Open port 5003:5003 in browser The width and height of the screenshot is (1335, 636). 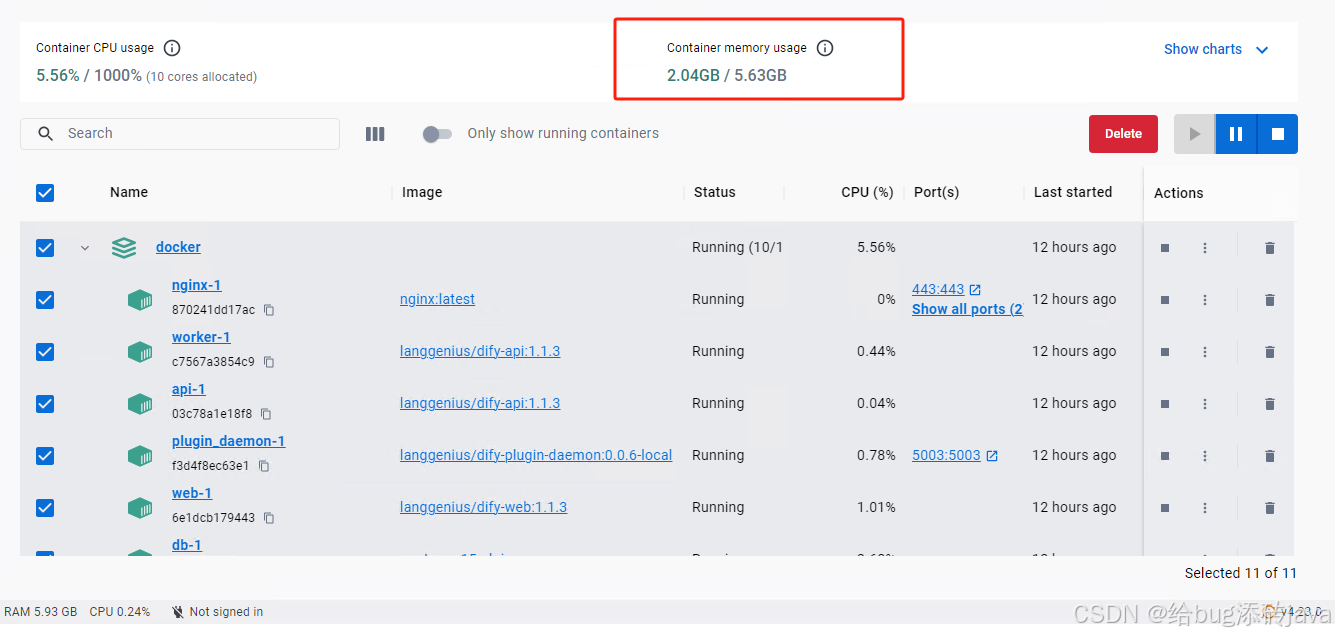pos(954,455)
